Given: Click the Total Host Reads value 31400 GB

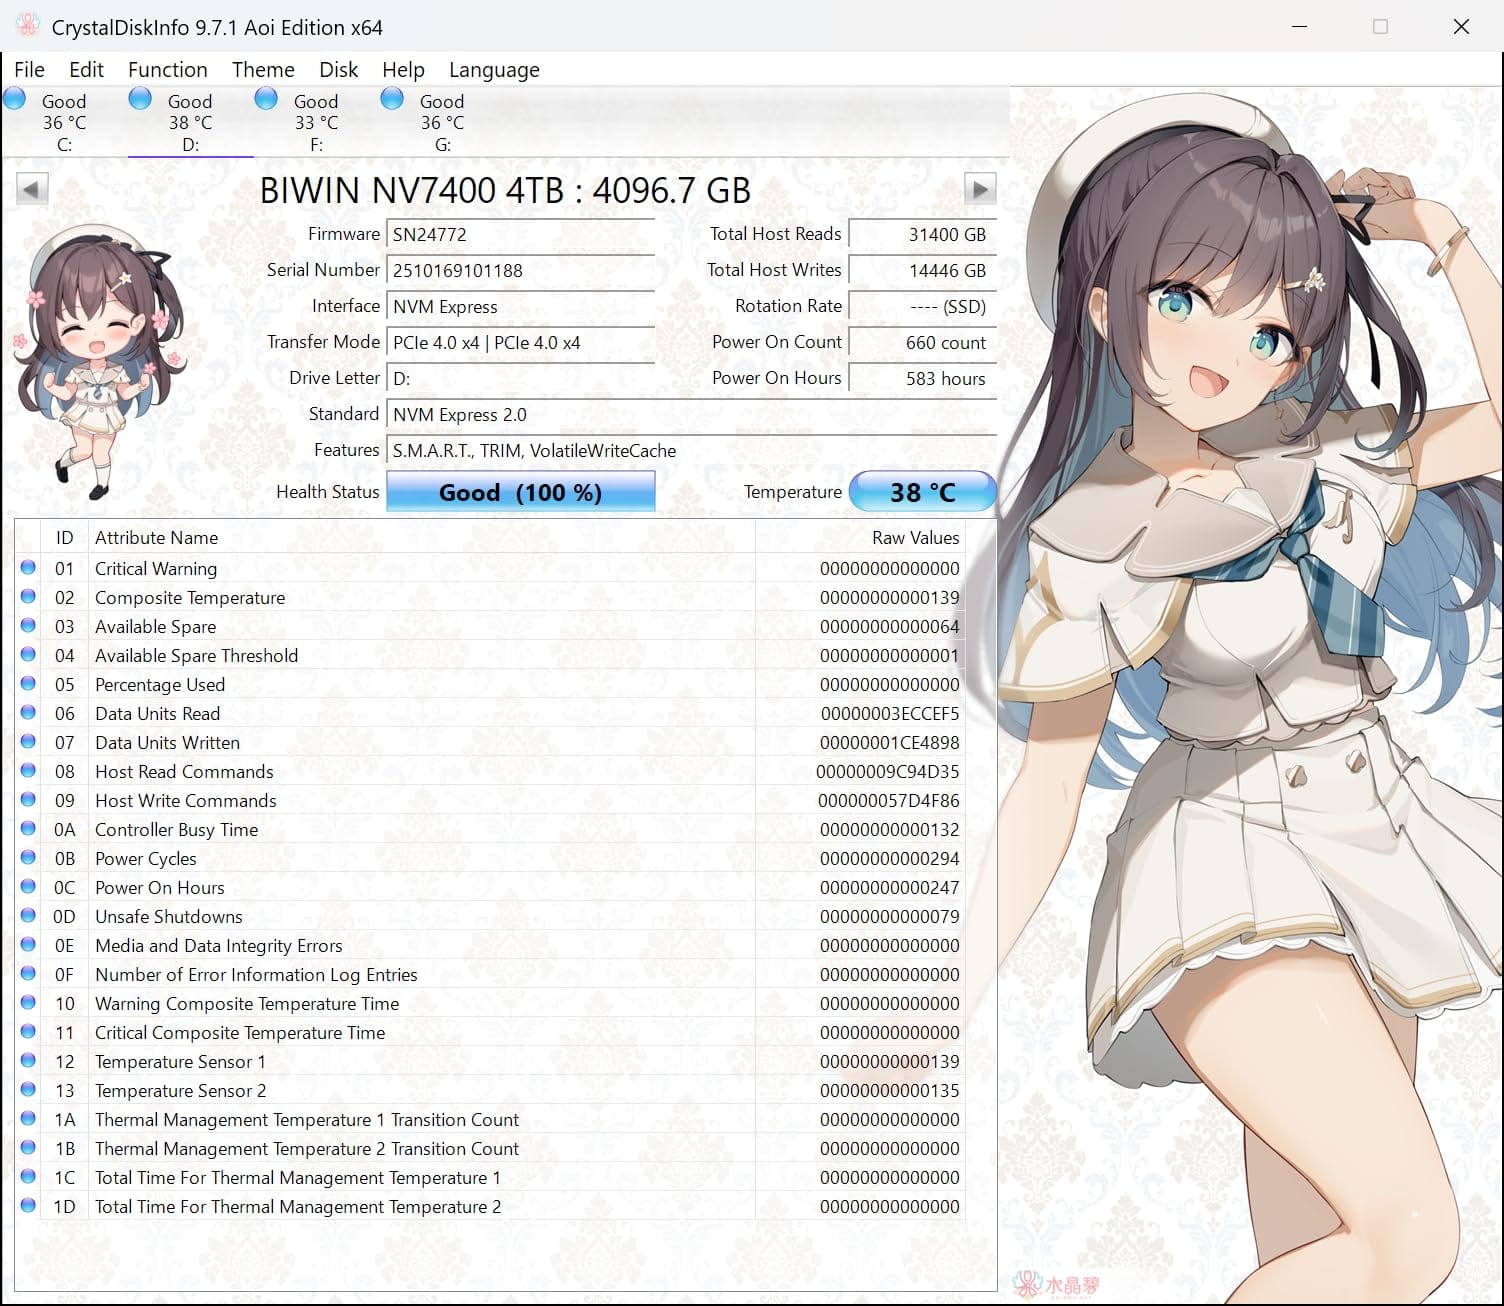Looking at the screenshot, I should tap(922, 234).
